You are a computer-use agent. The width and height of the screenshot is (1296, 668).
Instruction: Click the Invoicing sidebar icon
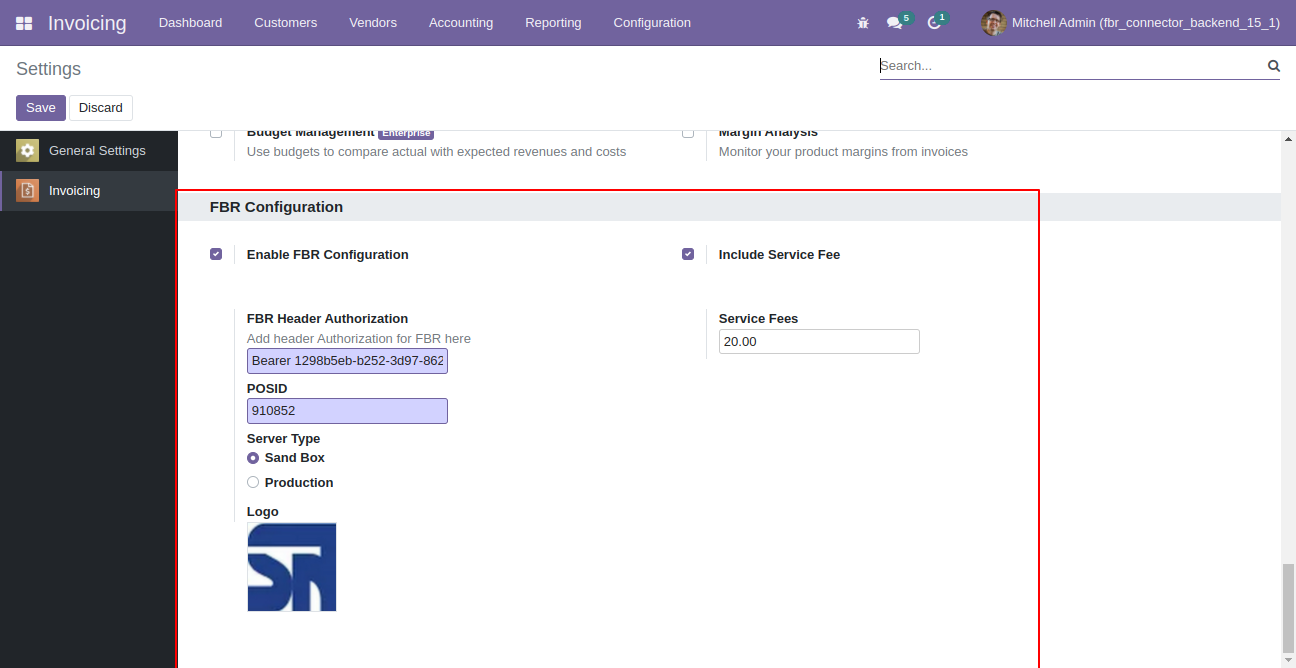coord(27,191)
